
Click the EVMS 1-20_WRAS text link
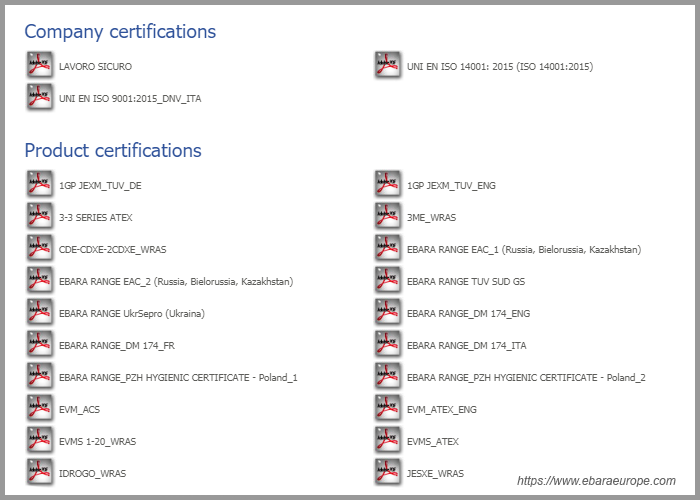pos(97,442)
